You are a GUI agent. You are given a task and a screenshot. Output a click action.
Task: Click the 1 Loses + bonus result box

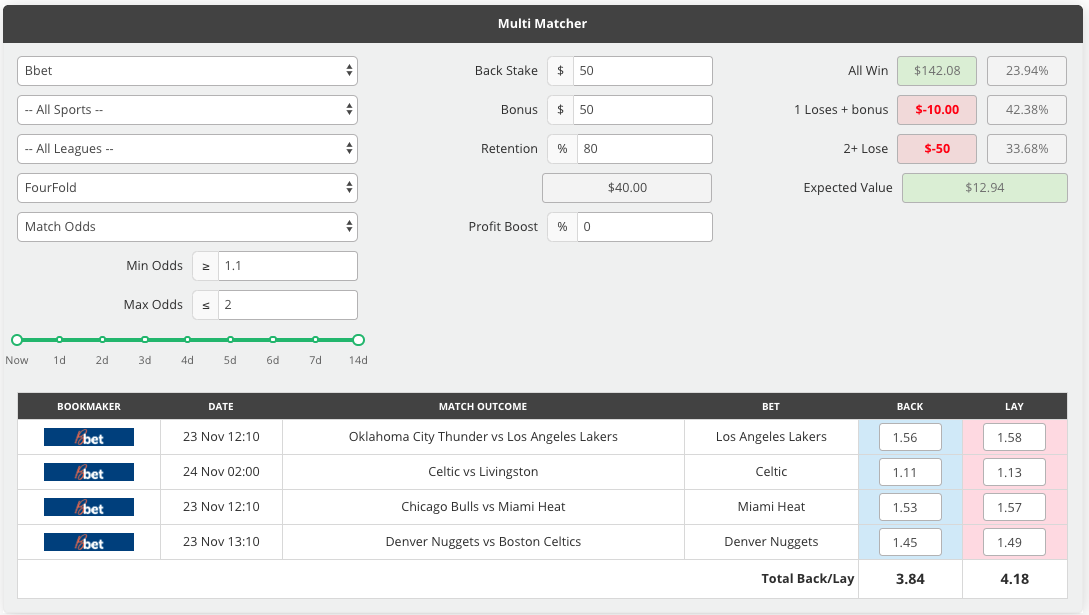[x=936, y=109]
